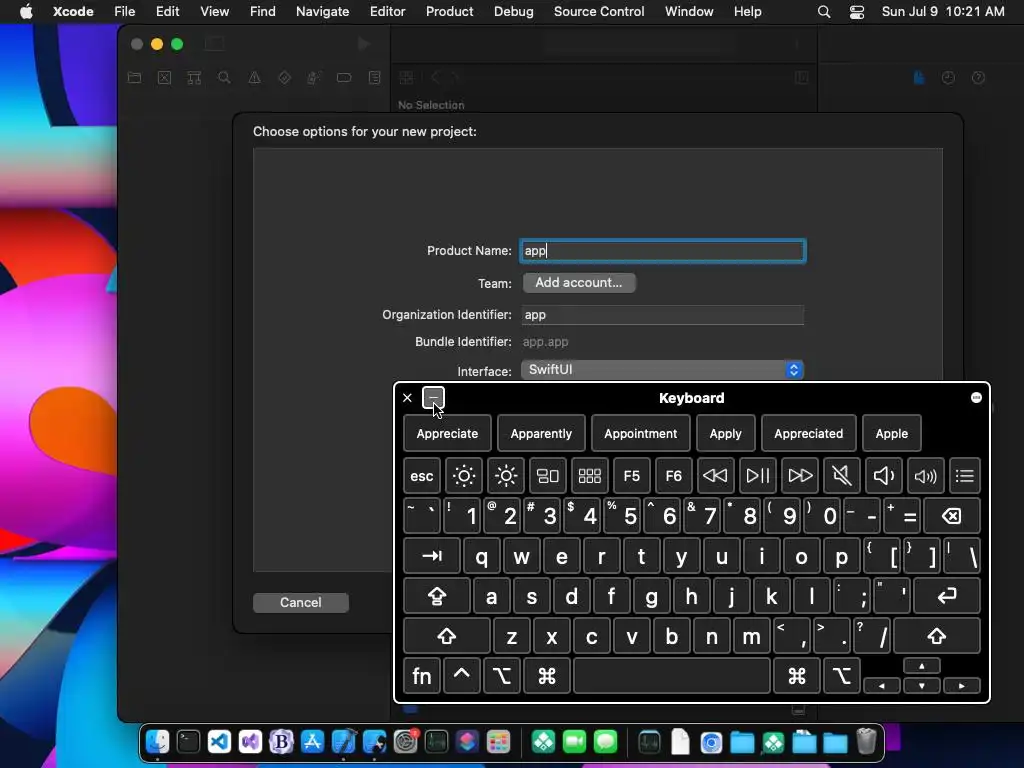This screenshot has height=768, width=1024.
Task: Tap the Mission Control key
Action: click(548, 475)
